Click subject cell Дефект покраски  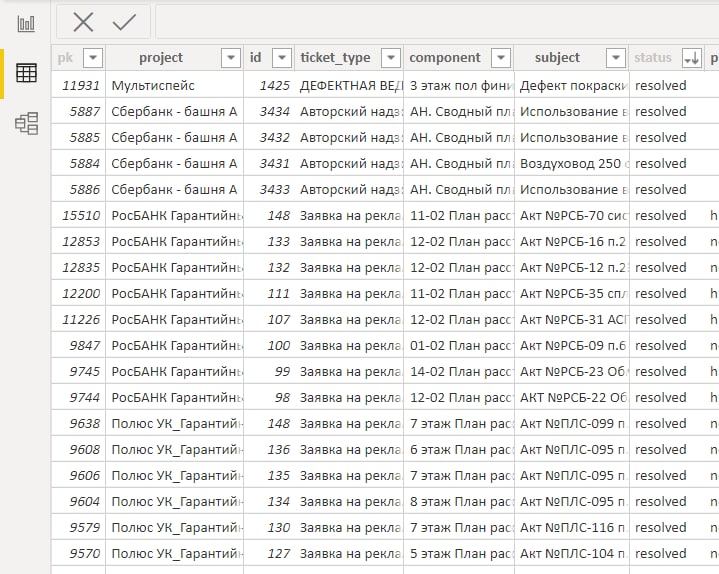572,85
